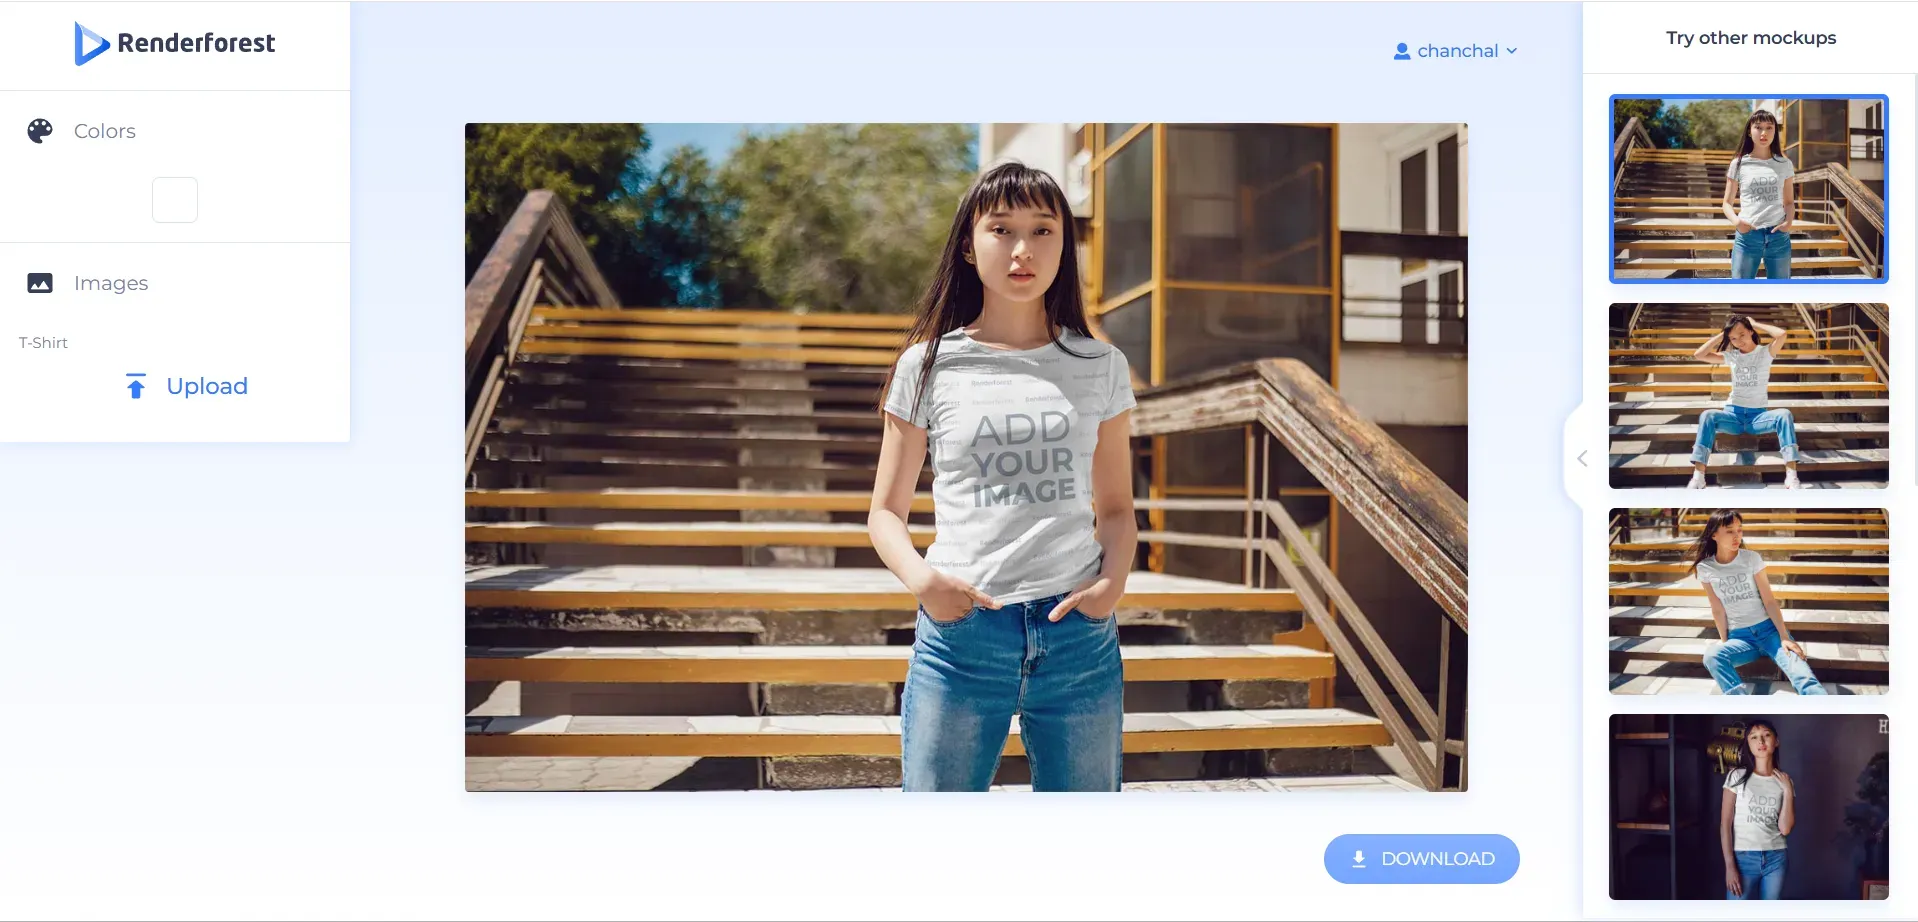The height and width of the screenshot is (922, 1918).
Task: Select the Colors menu item
Action: click(104, 130)
